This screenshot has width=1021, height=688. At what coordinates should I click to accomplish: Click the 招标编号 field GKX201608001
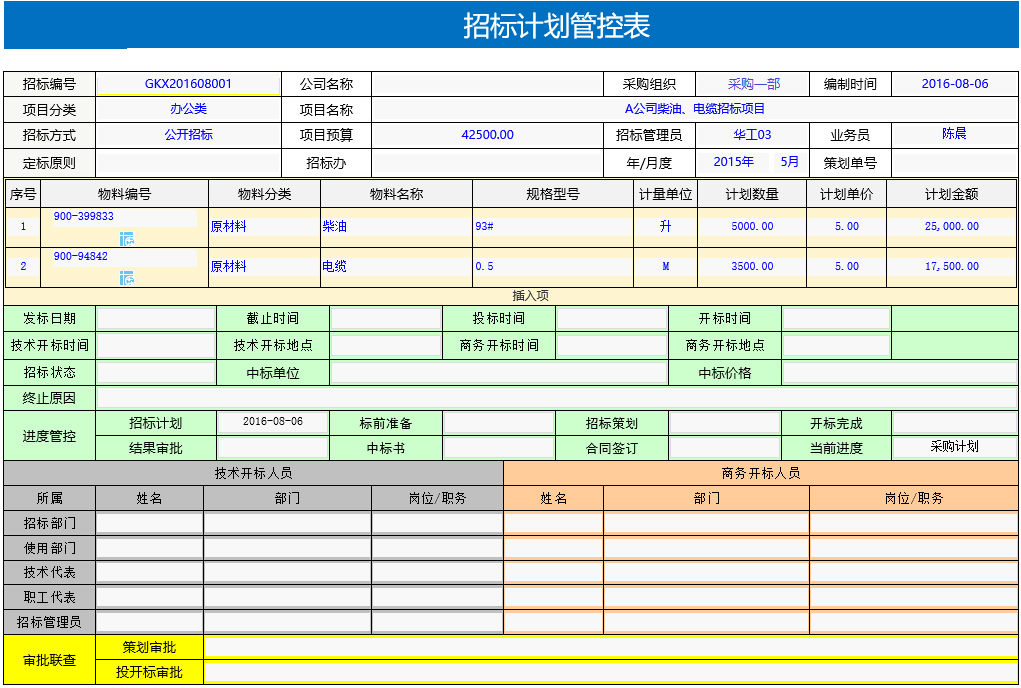(x=188, y=84)
